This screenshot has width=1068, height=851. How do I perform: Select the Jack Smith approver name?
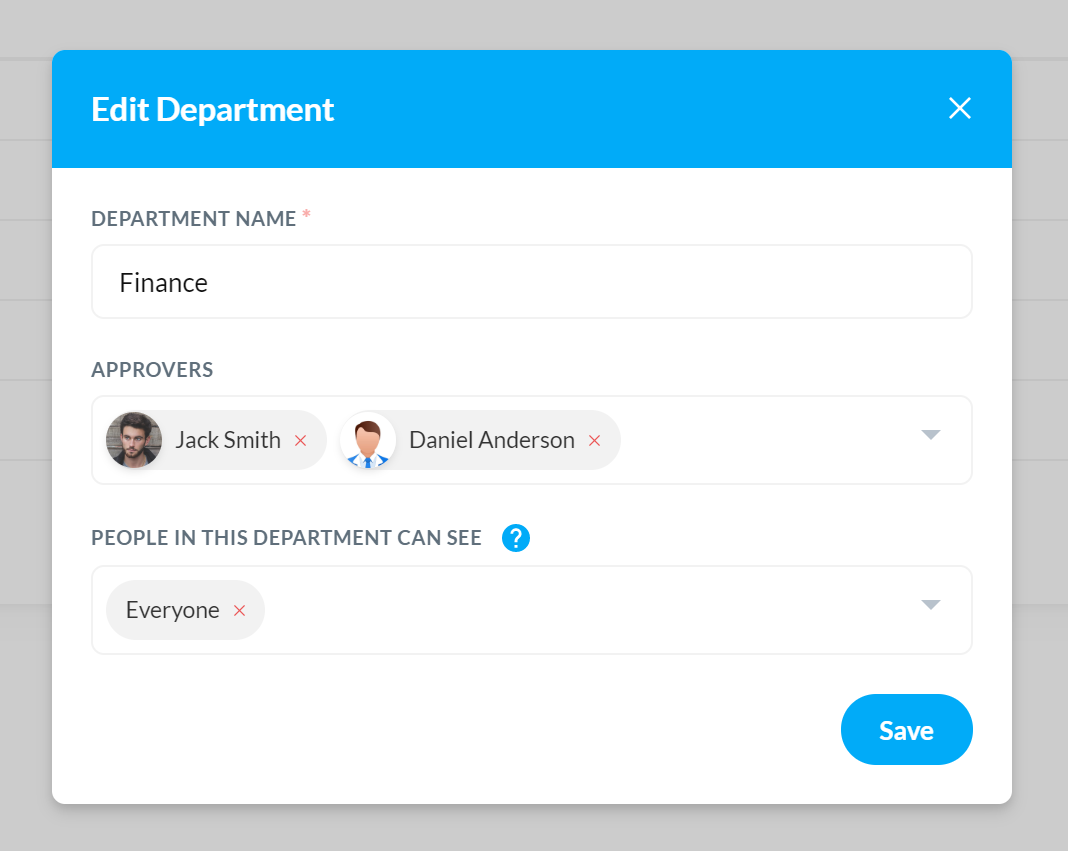click(228, 440)
